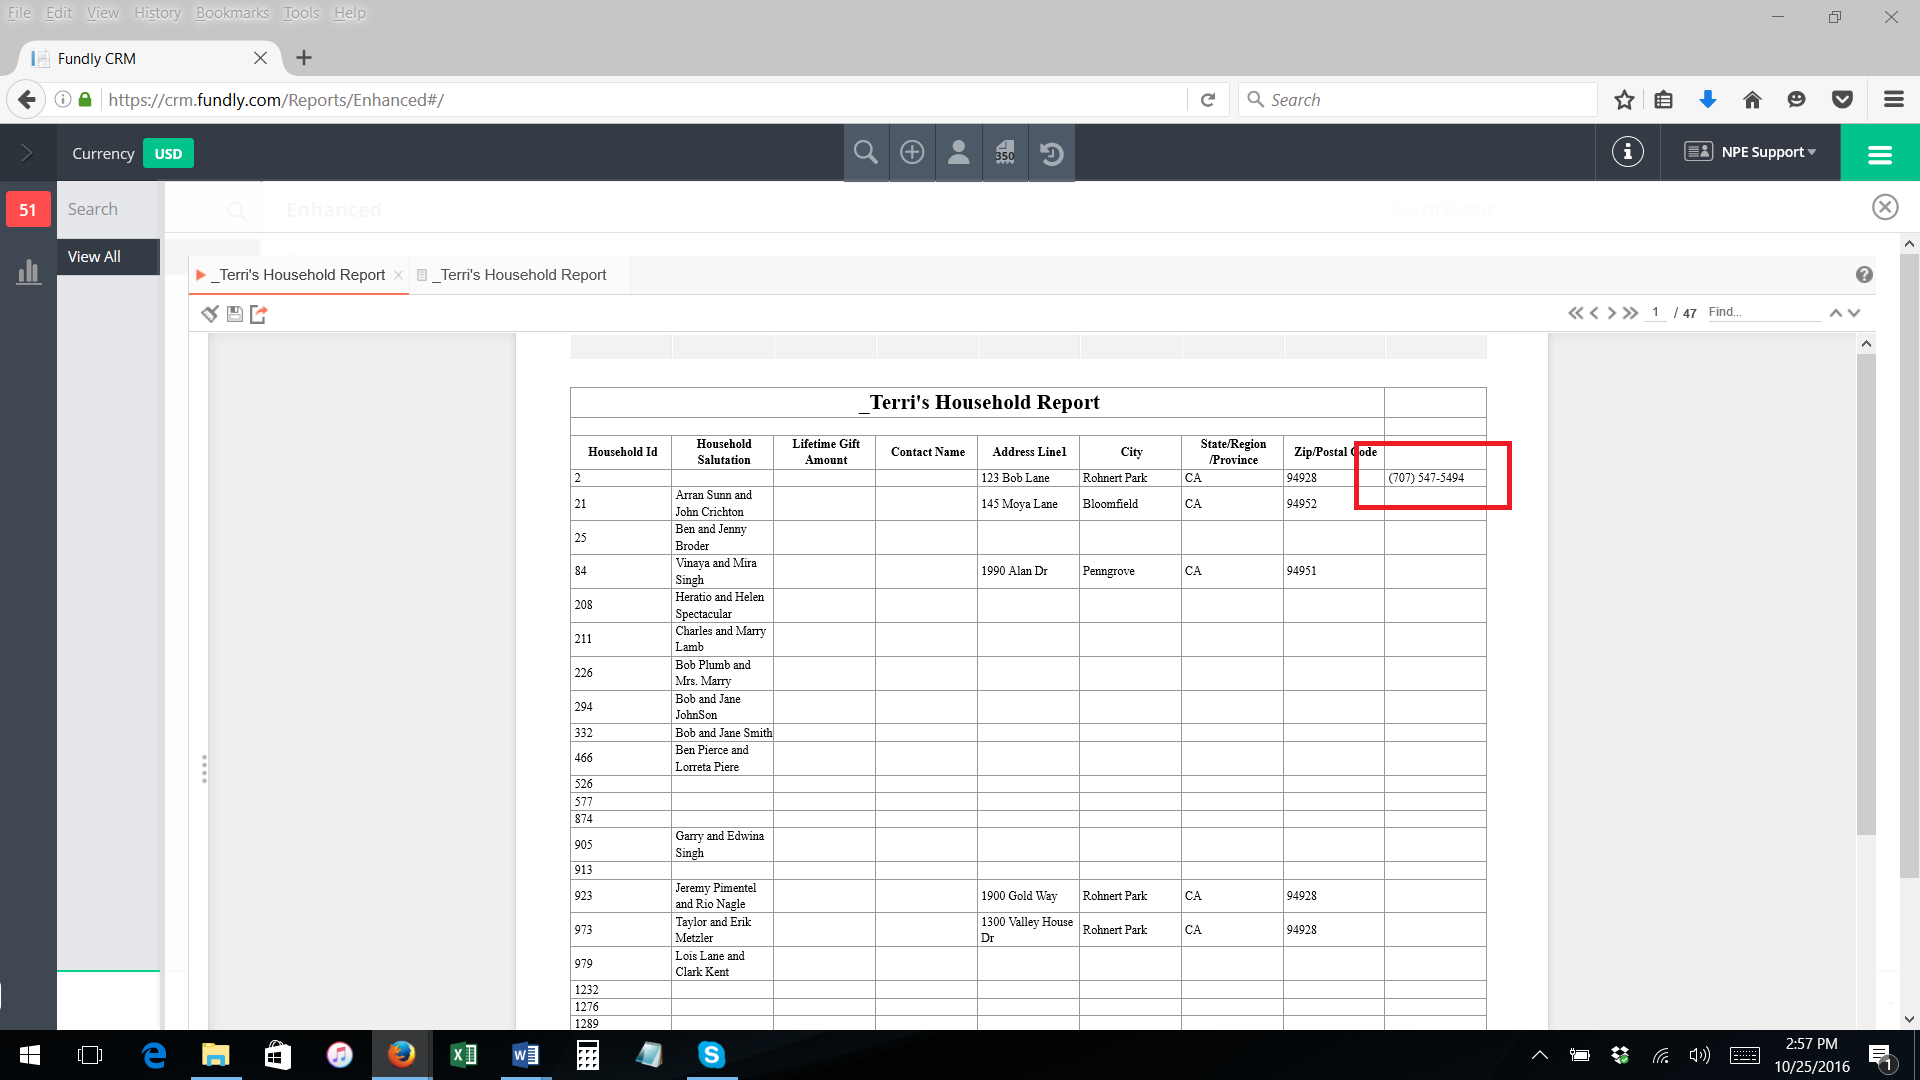Viewport: 1920px width, 1080px height.
Task: Reload the page
Action: click(1208, 100)
